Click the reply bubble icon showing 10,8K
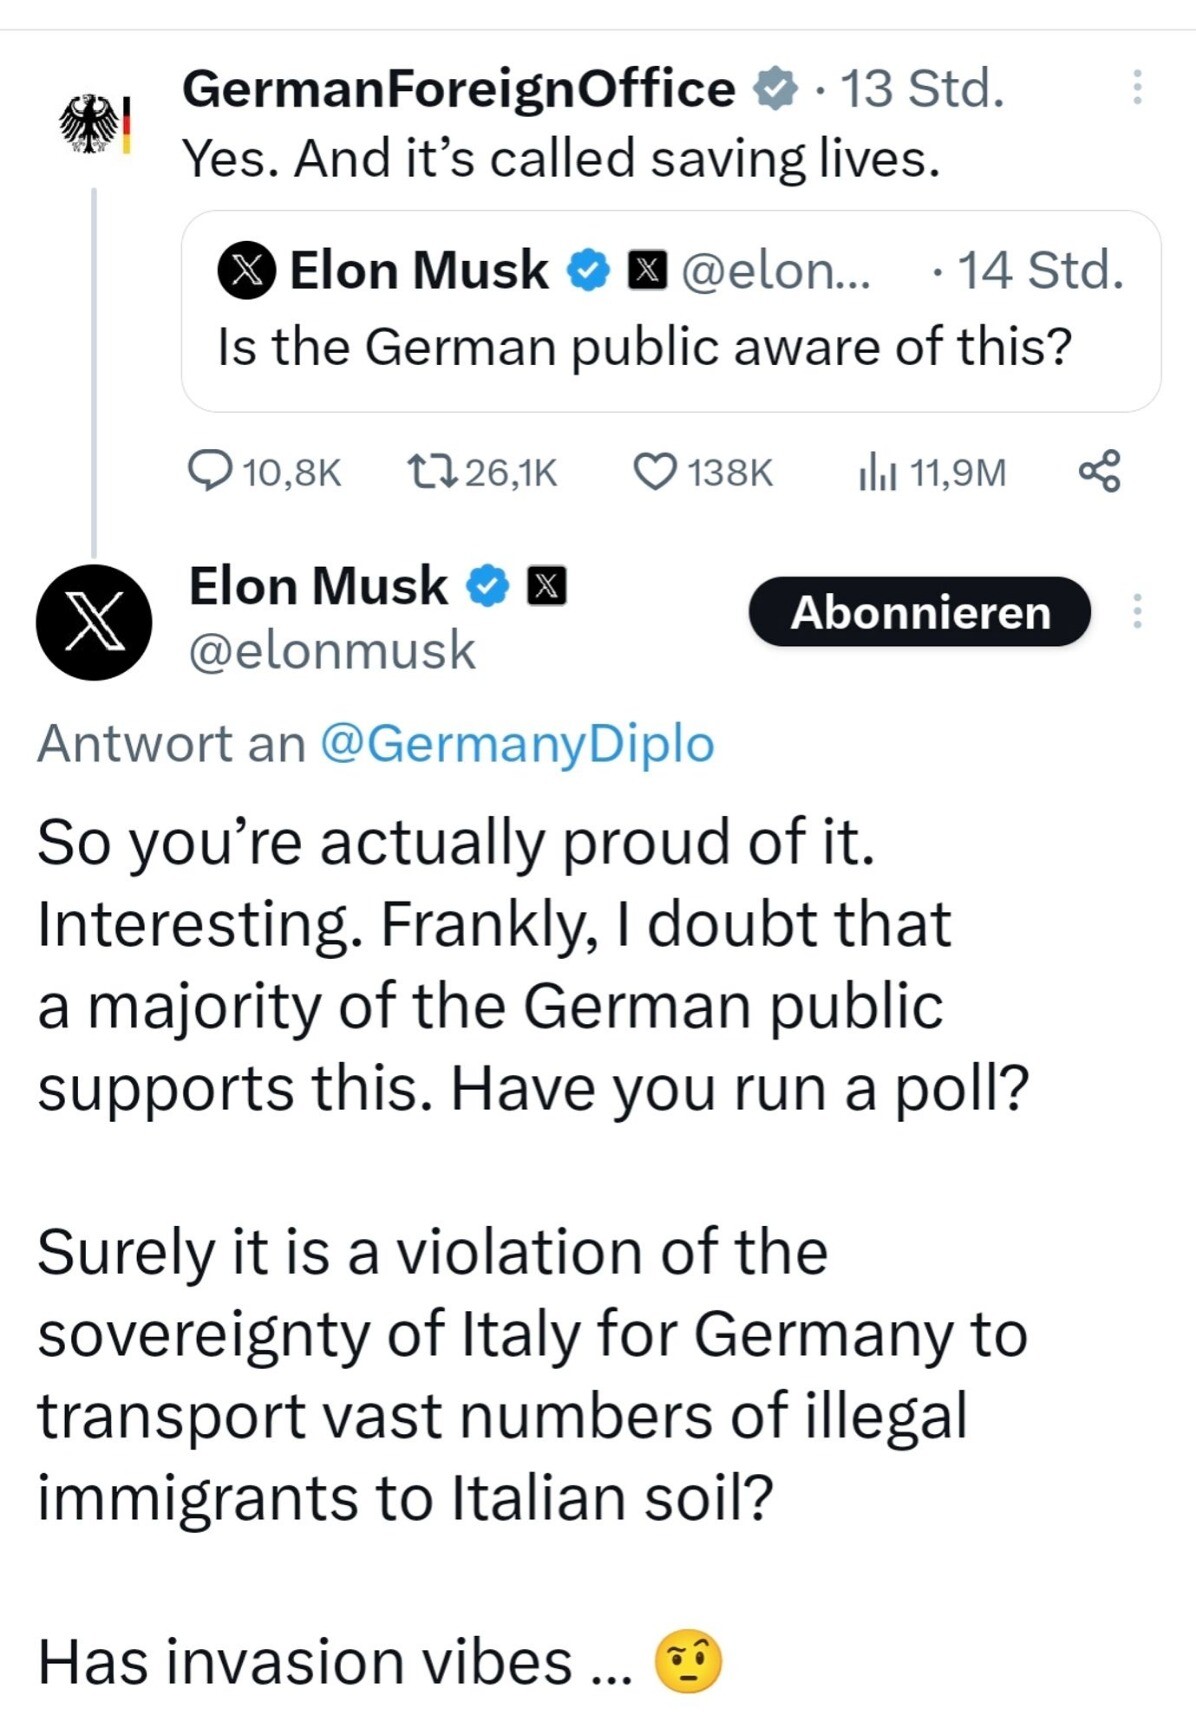1196x1734 pixels. 209,471
